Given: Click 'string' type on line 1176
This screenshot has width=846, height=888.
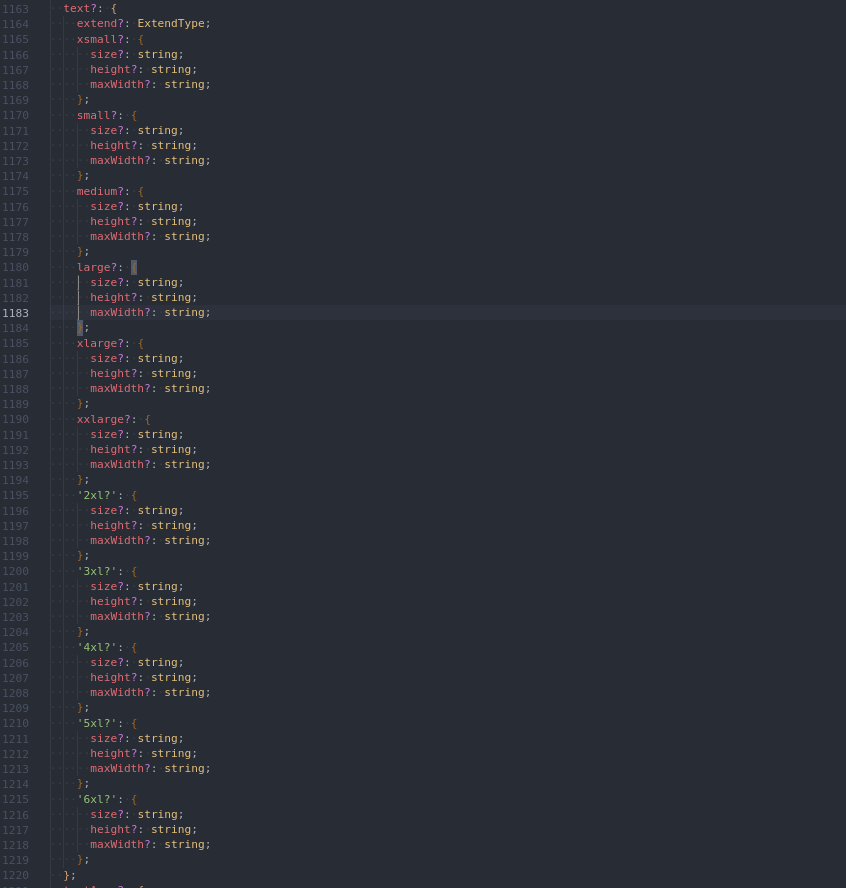Looking at the screenshot, I should pyautogui.click(x=157, y=207).
